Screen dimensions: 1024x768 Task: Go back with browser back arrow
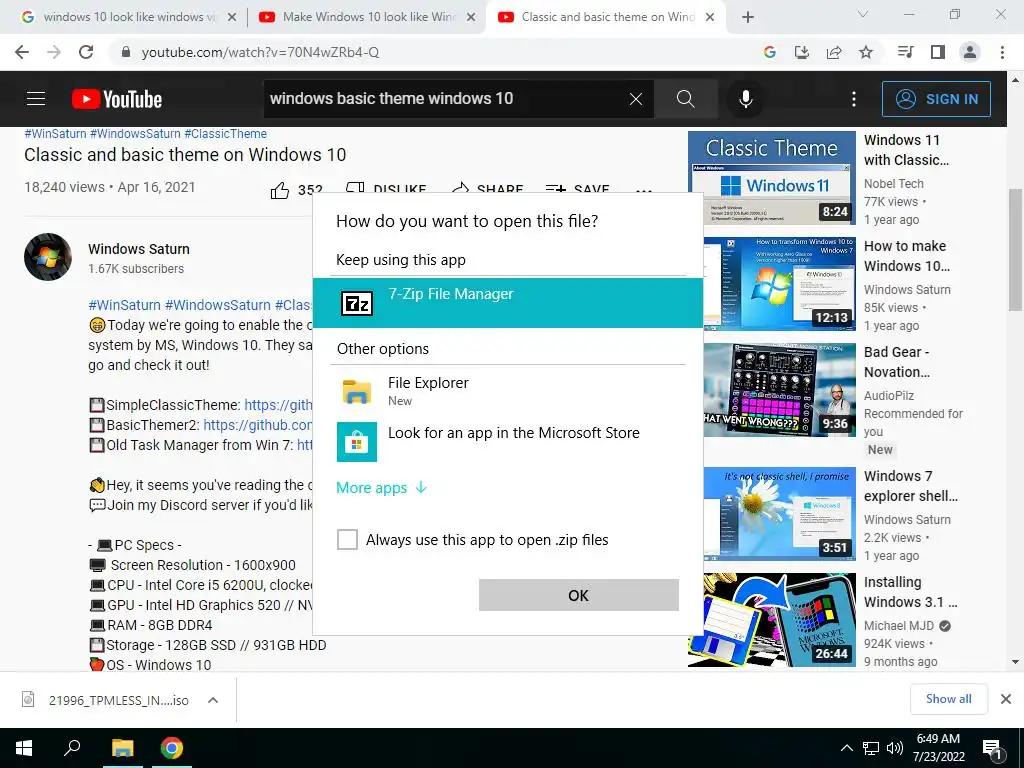click(22, 52)
